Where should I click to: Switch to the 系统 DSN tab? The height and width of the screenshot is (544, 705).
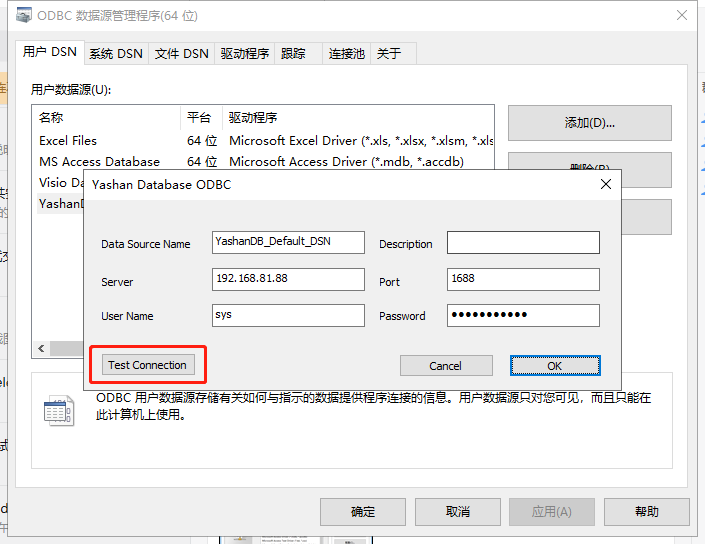point(116,54)
